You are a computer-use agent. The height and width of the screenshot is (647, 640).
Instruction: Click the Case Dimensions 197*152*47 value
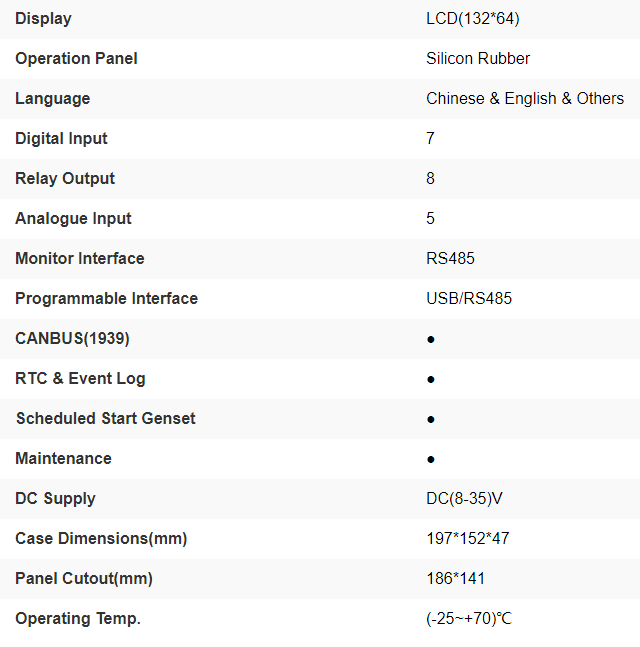pos(467,538)
